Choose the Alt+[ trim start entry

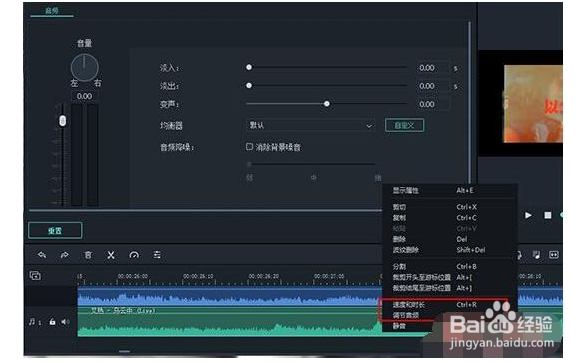[x=449, y=277]
